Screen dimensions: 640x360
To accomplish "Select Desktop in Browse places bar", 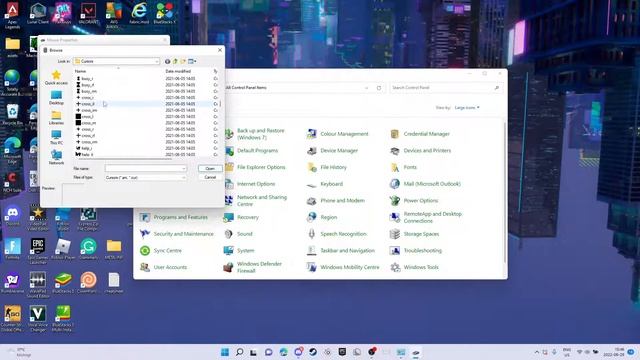I will pos(56,98).
